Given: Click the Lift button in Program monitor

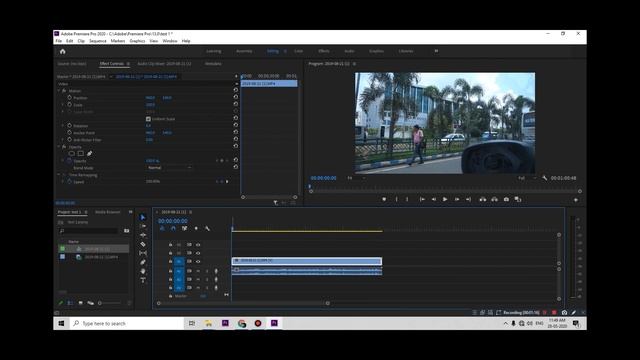Looking at the screenshot, I should (482, 199).
